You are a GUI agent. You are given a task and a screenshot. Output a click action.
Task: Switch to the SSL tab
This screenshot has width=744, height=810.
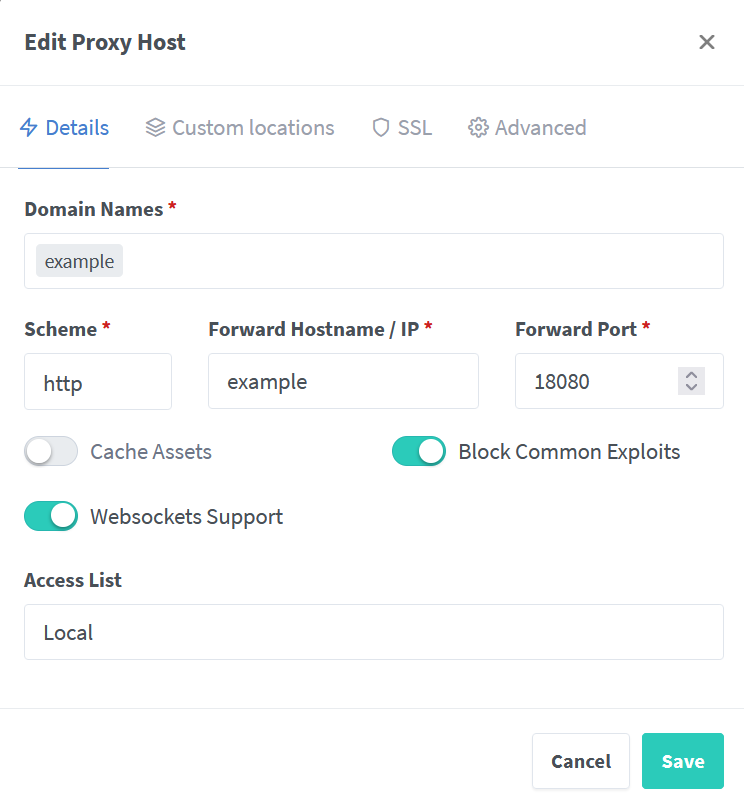click(402, 128)
